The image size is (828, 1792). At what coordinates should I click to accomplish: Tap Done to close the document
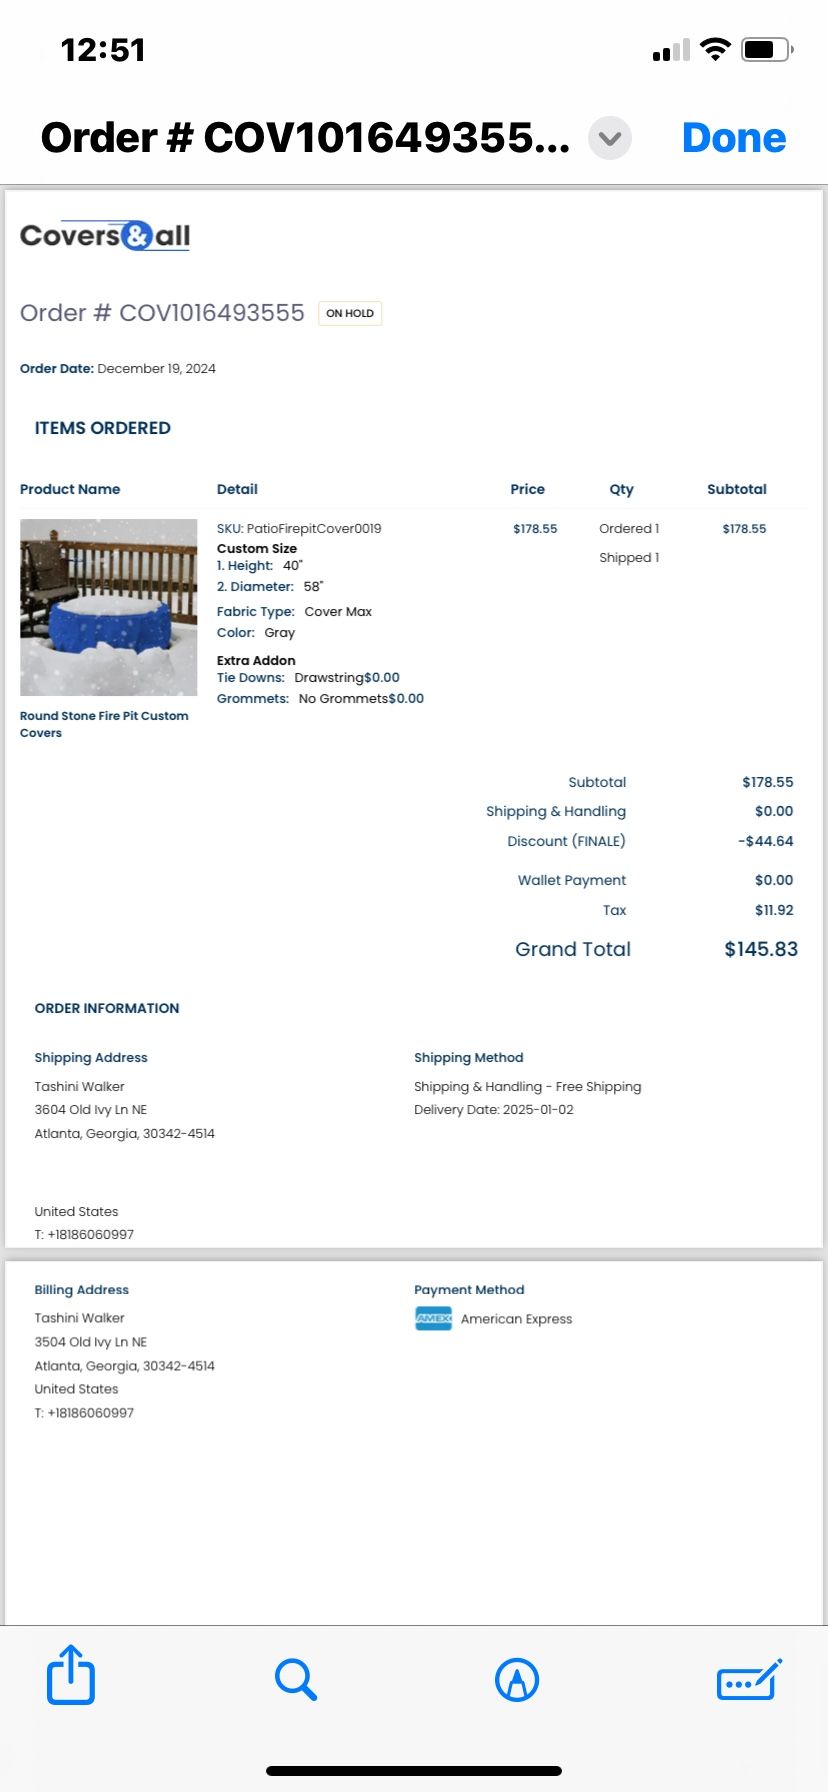tap(734, 138)
